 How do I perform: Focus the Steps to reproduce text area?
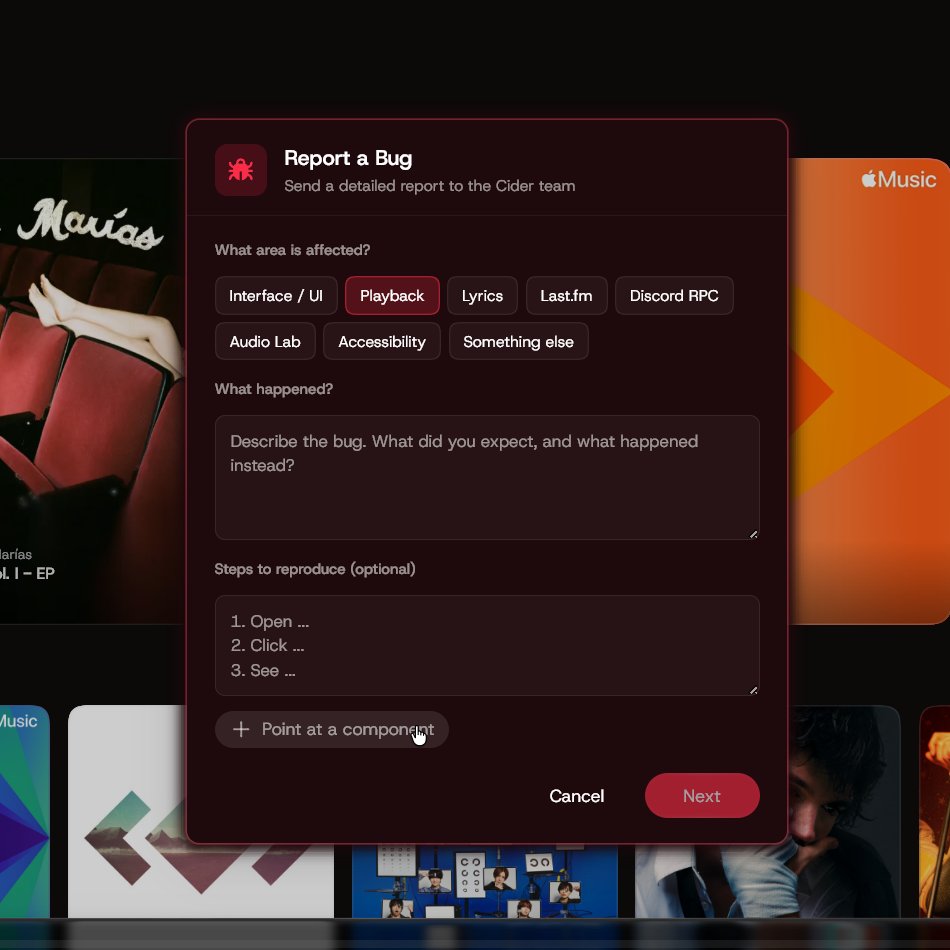(487, 645)
